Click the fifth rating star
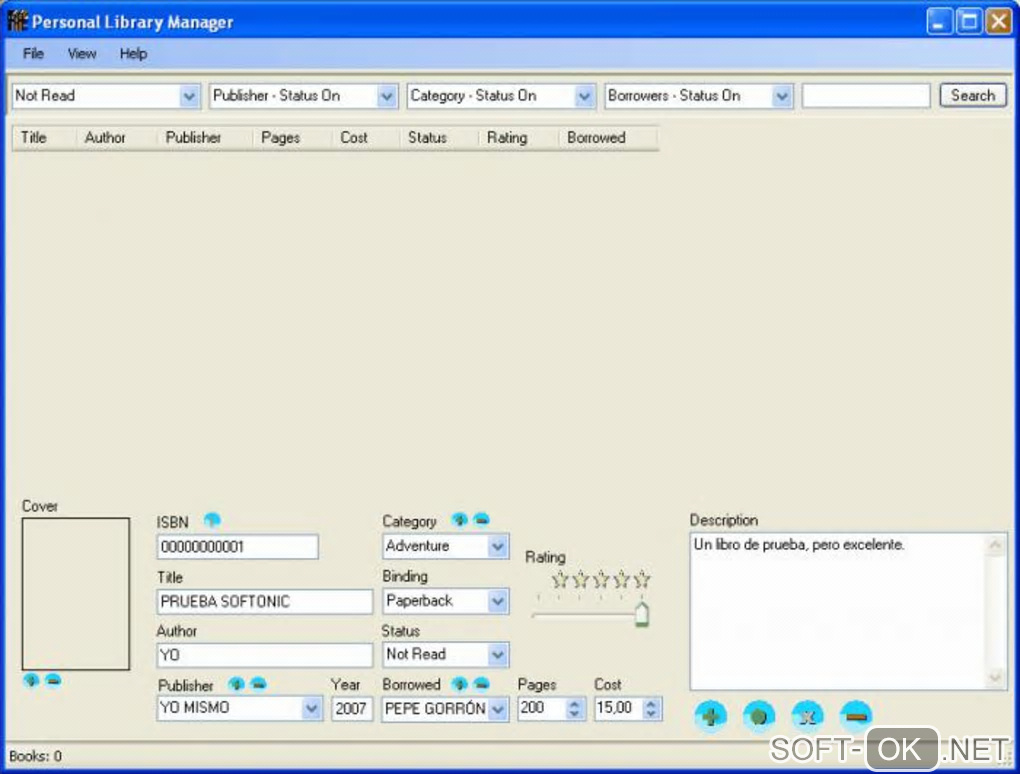Screen dimensions: 1020x774 [642, 579]
